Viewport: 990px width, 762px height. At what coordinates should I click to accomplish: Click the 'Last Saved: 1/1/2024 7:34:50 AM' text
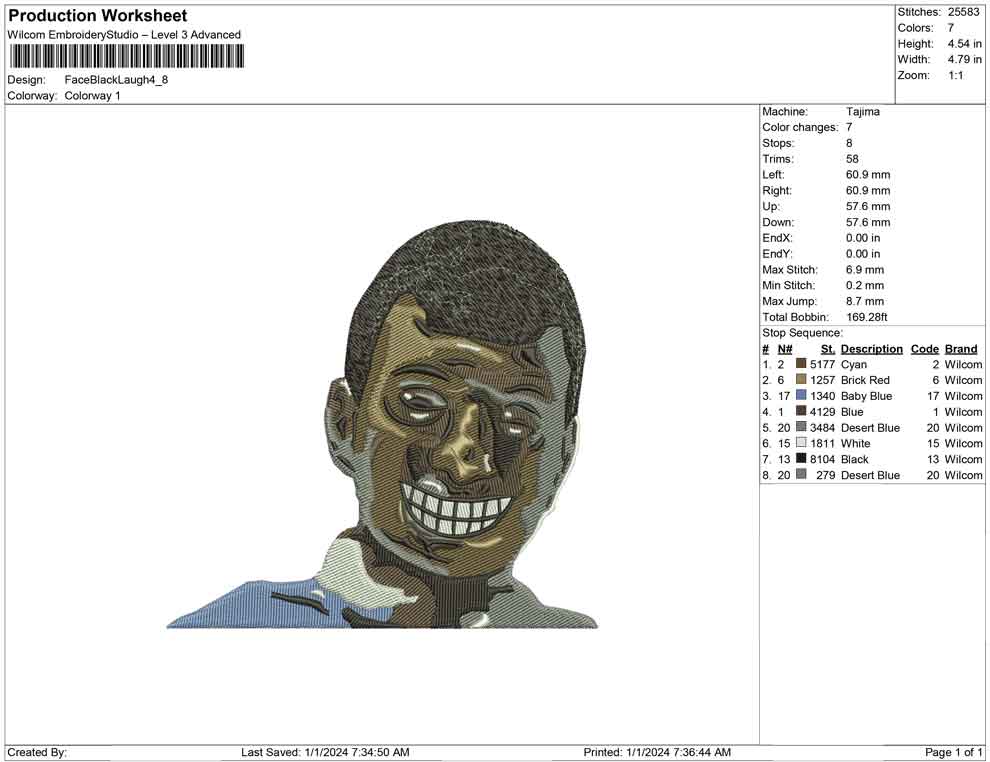tap(325, 752)
